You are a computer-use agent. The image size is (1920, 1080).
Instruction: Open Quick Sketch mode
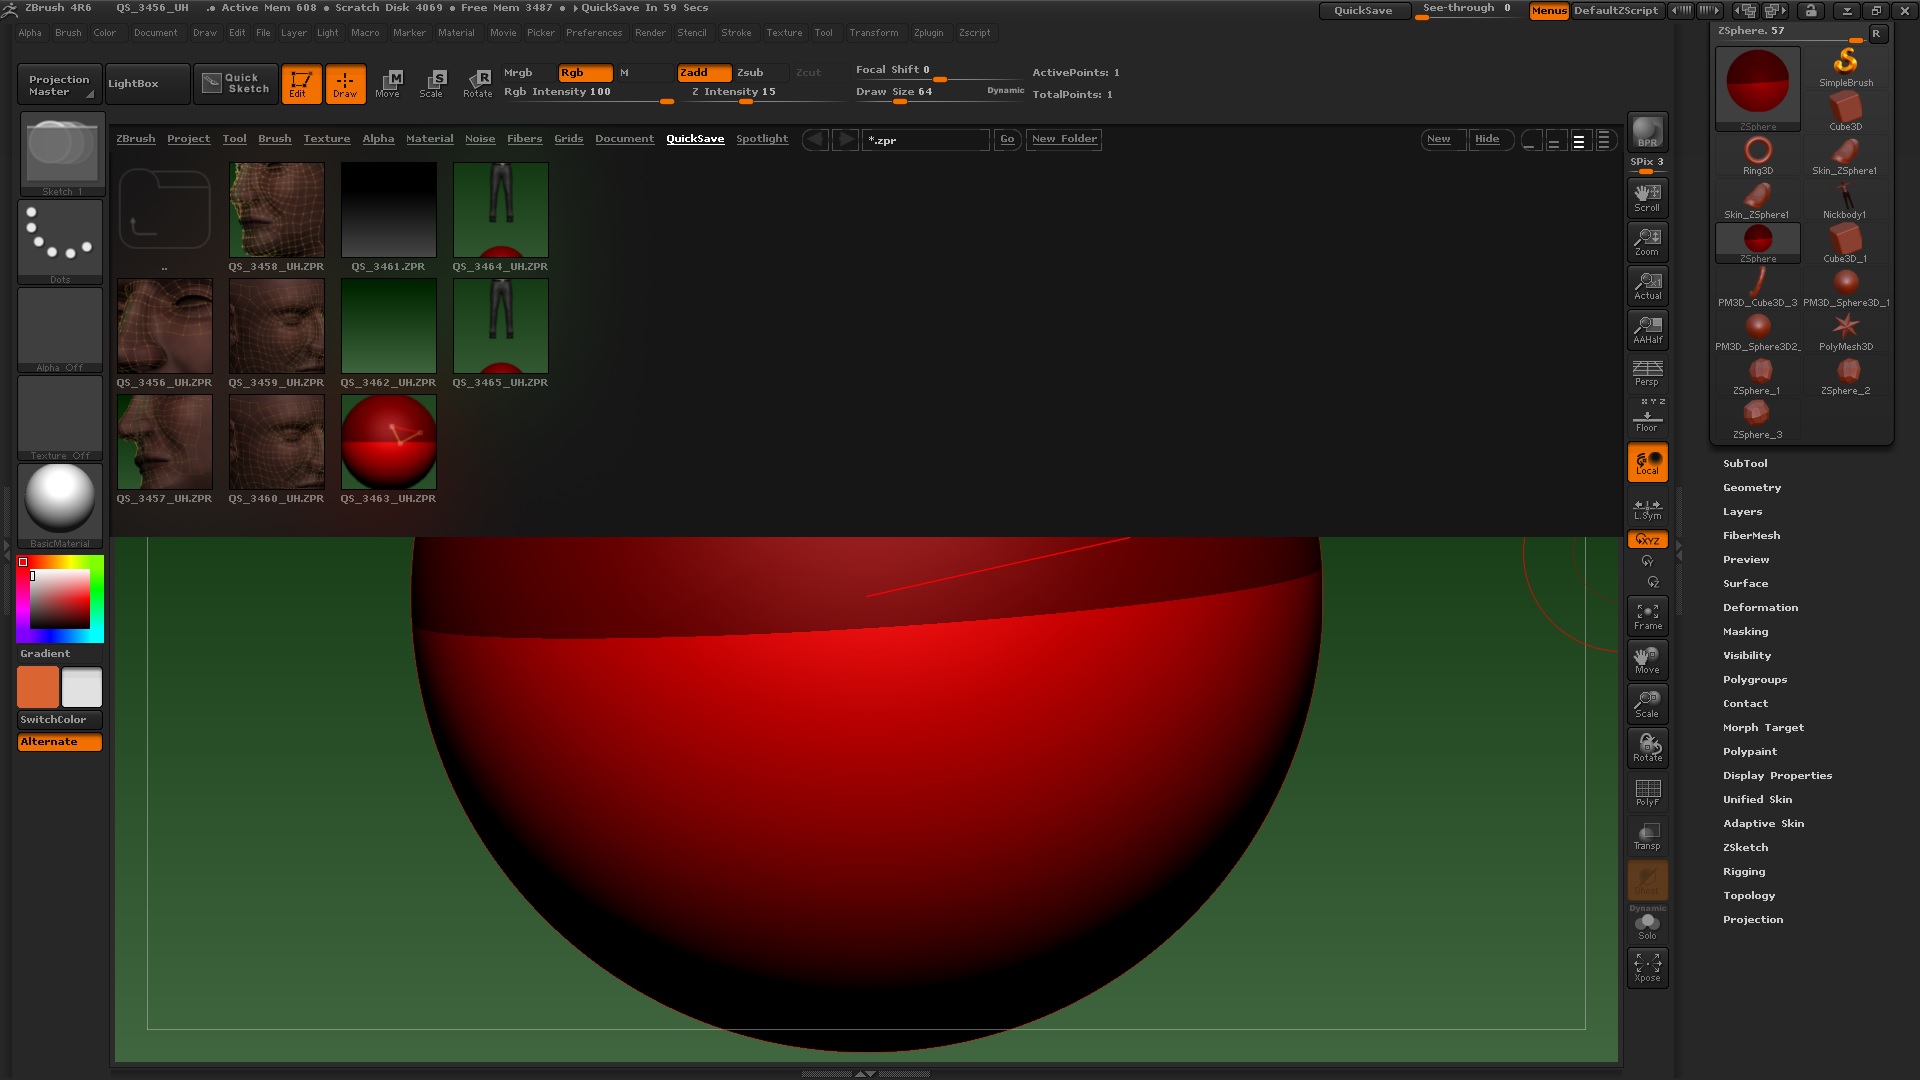pos(235,84)
